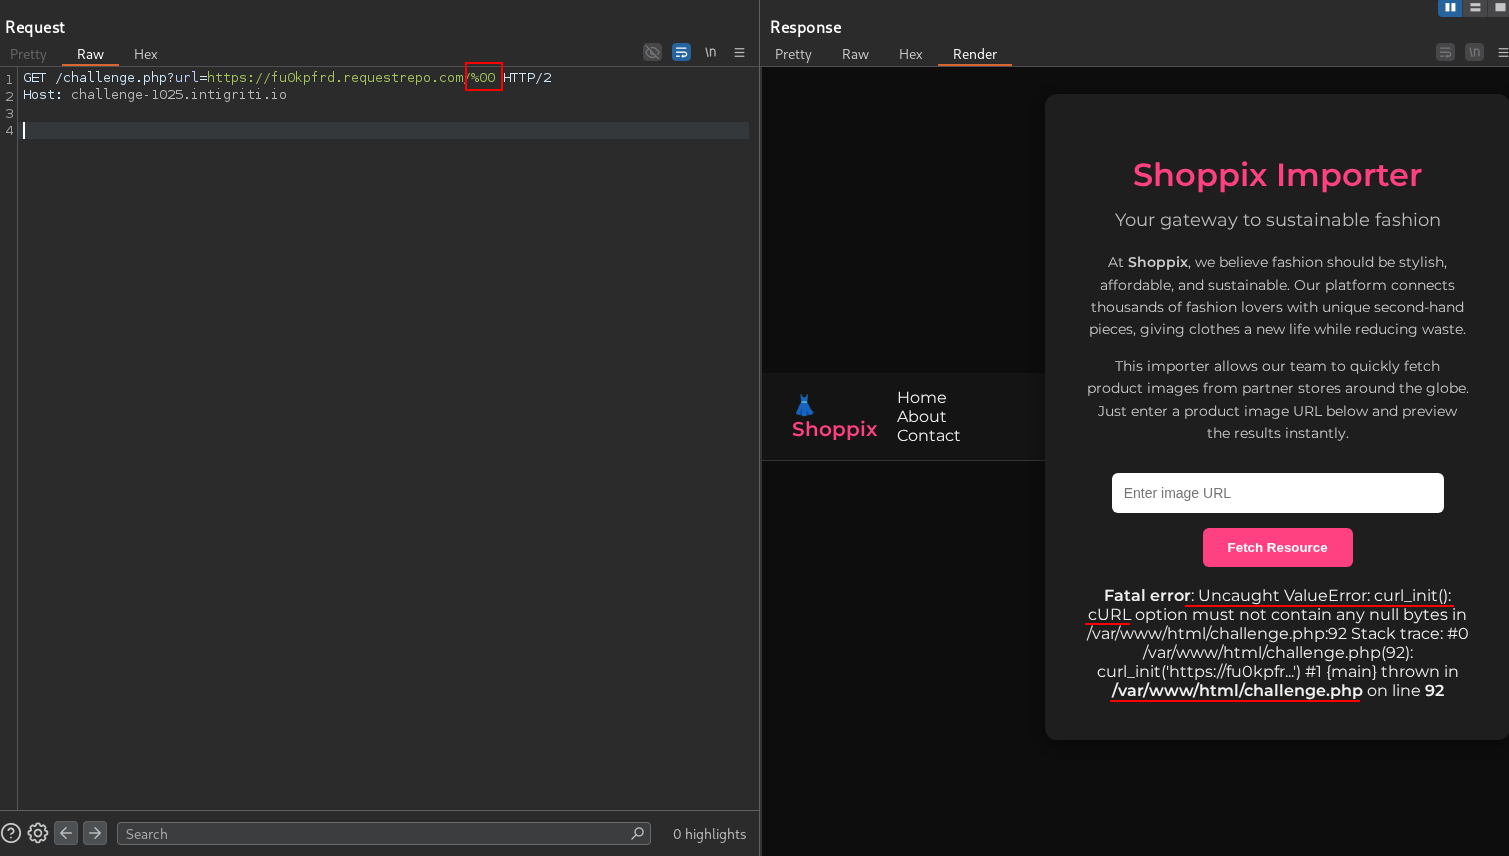Viewport: 1509px width, 856px height.
Task: Switch to combined tabbed layout view
Action: click(x=1500, y=7)
